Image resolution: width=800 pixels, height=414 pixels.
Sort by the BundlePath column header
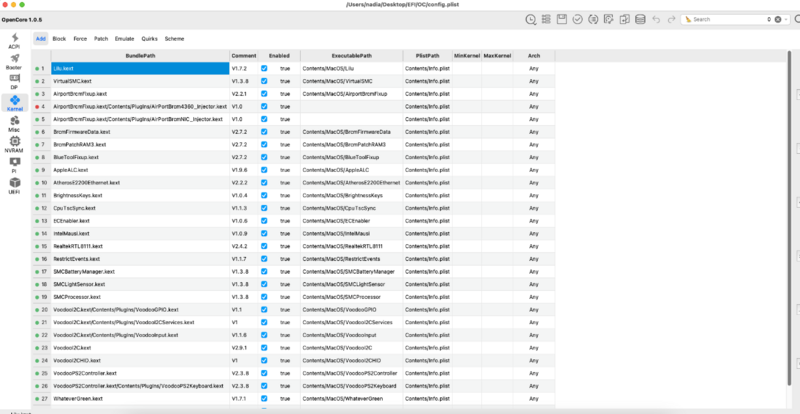coord(140,56)
